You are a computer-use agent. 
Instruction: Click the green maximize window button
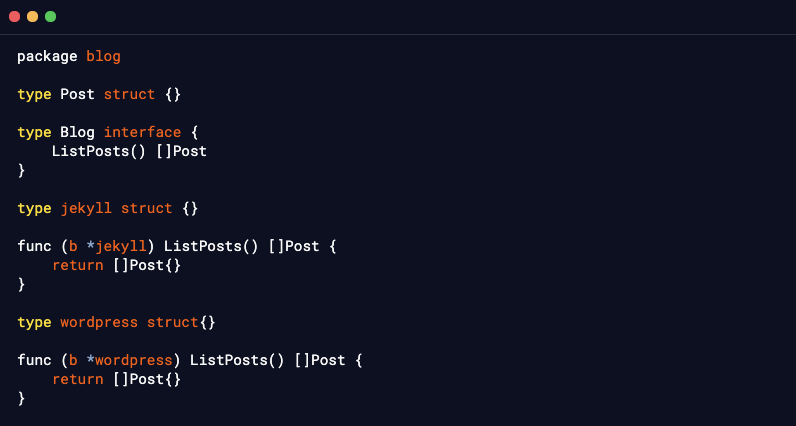tap(50, 17)
